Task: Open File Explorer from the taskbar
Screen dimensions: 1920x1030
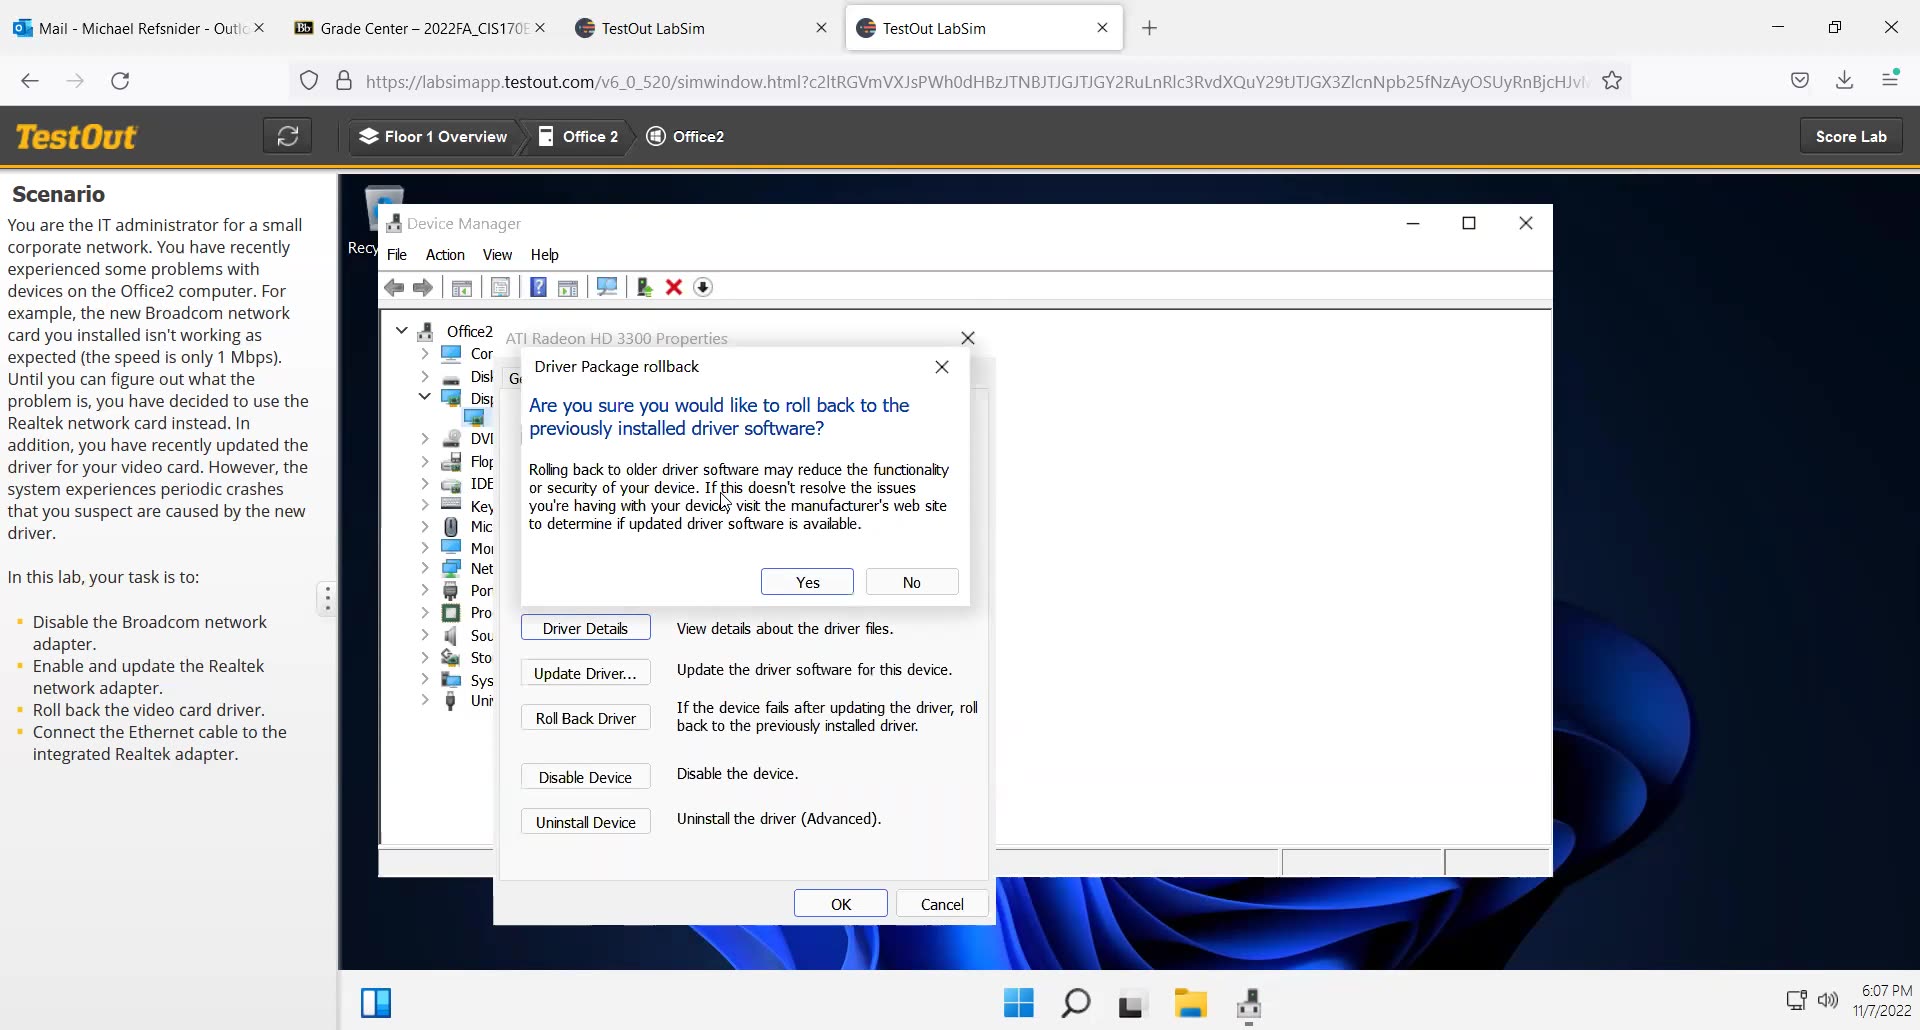Action: pyautogui.click(x=1191, y=1003)
